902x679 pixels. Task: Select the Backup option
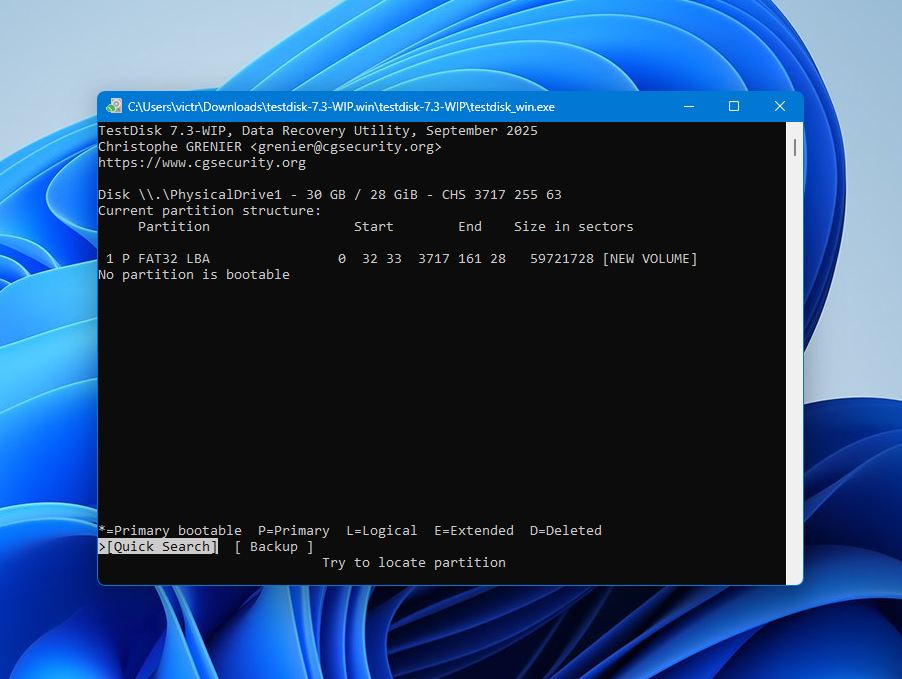click(274, 546)
